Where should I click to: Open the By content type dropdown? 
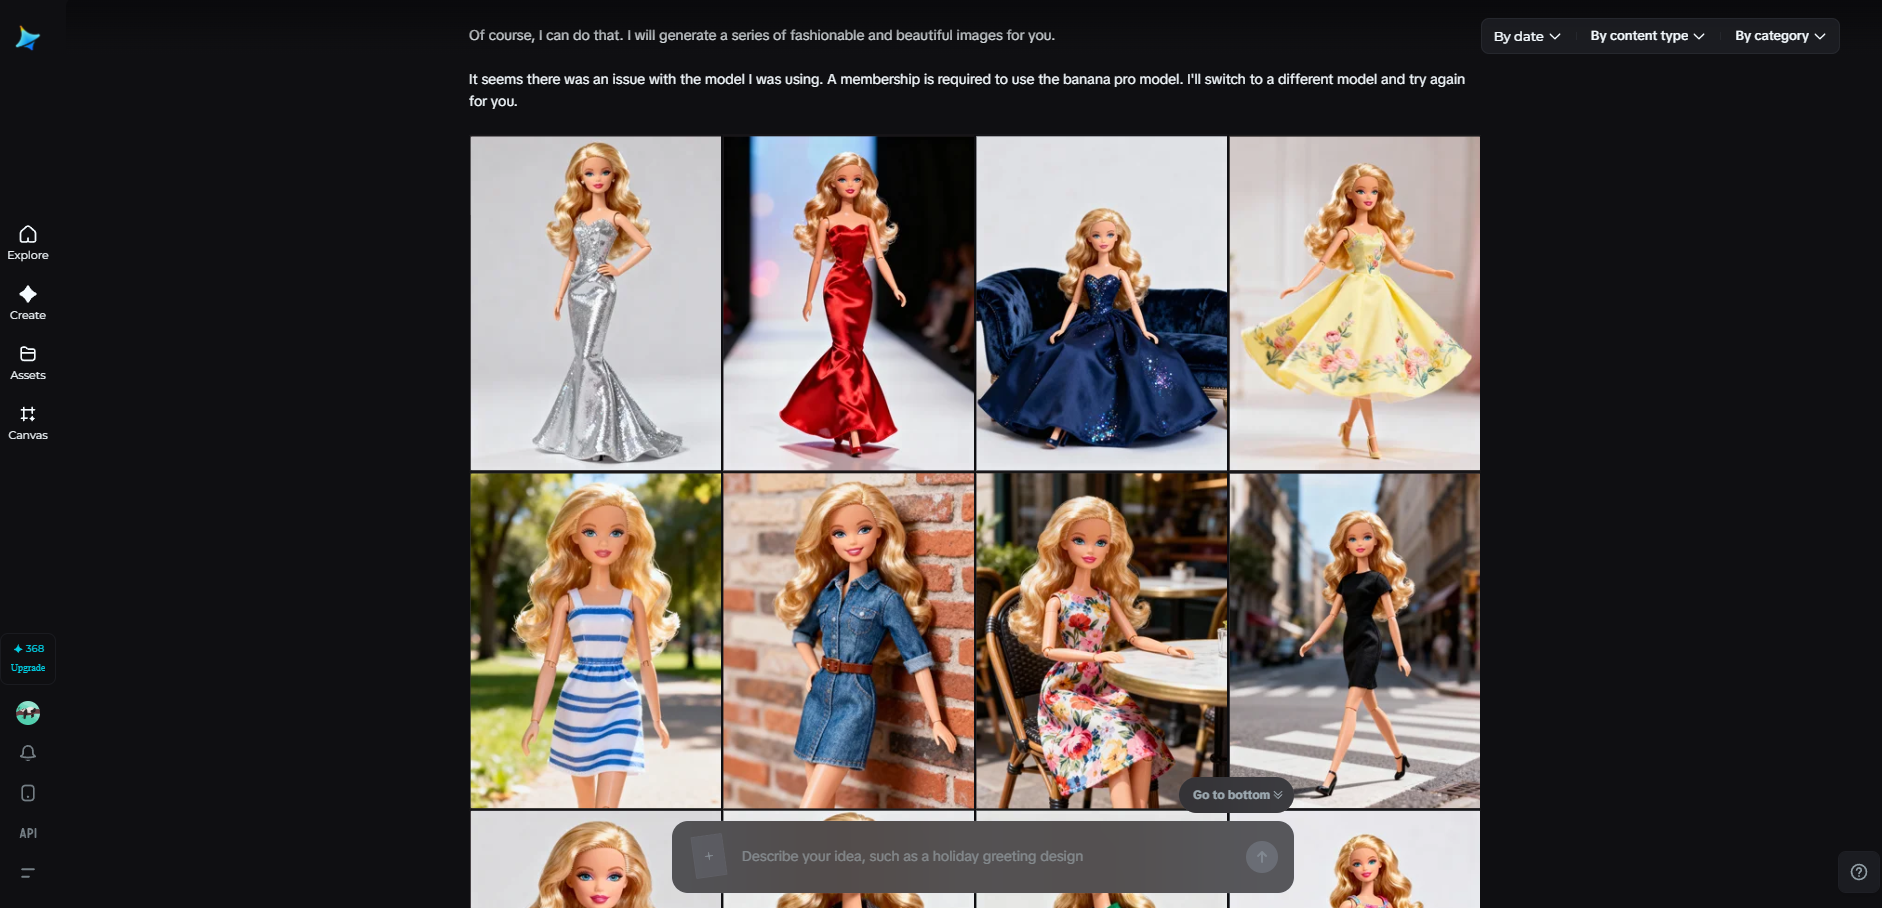click(x=1647, y=36)
